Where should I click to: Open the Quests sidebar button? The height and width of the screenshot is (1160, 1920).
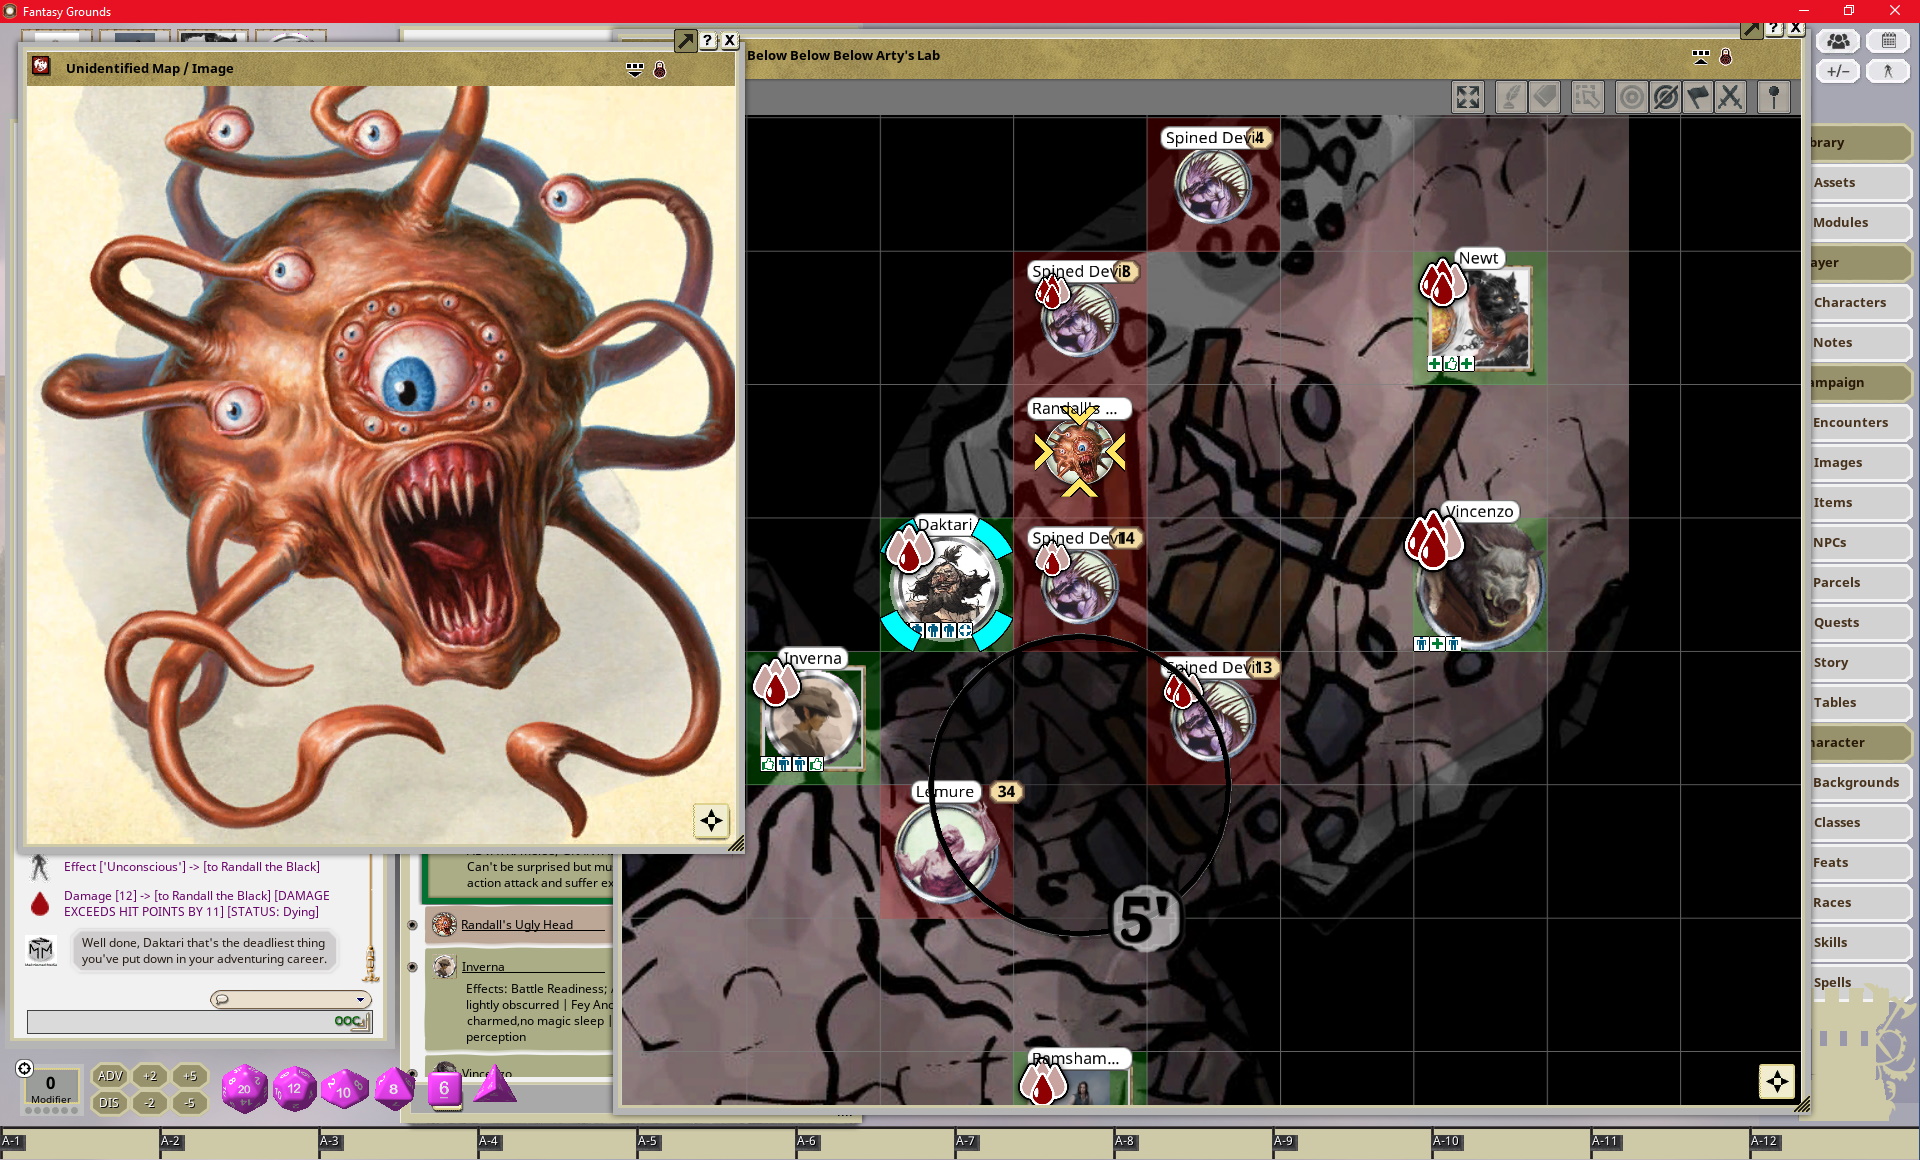[x=1861, y=623]
